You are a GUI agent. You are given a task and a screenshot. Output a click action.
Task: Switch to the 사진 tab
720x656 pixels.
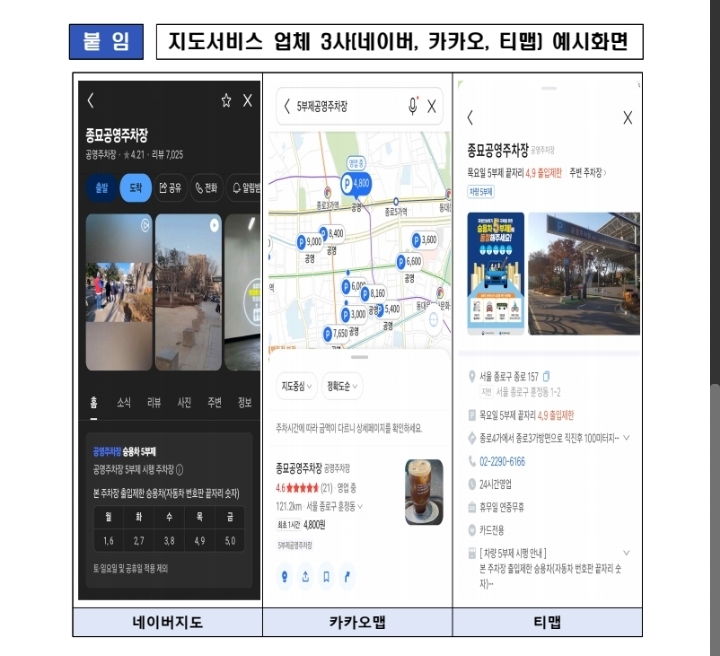(184, 403)
